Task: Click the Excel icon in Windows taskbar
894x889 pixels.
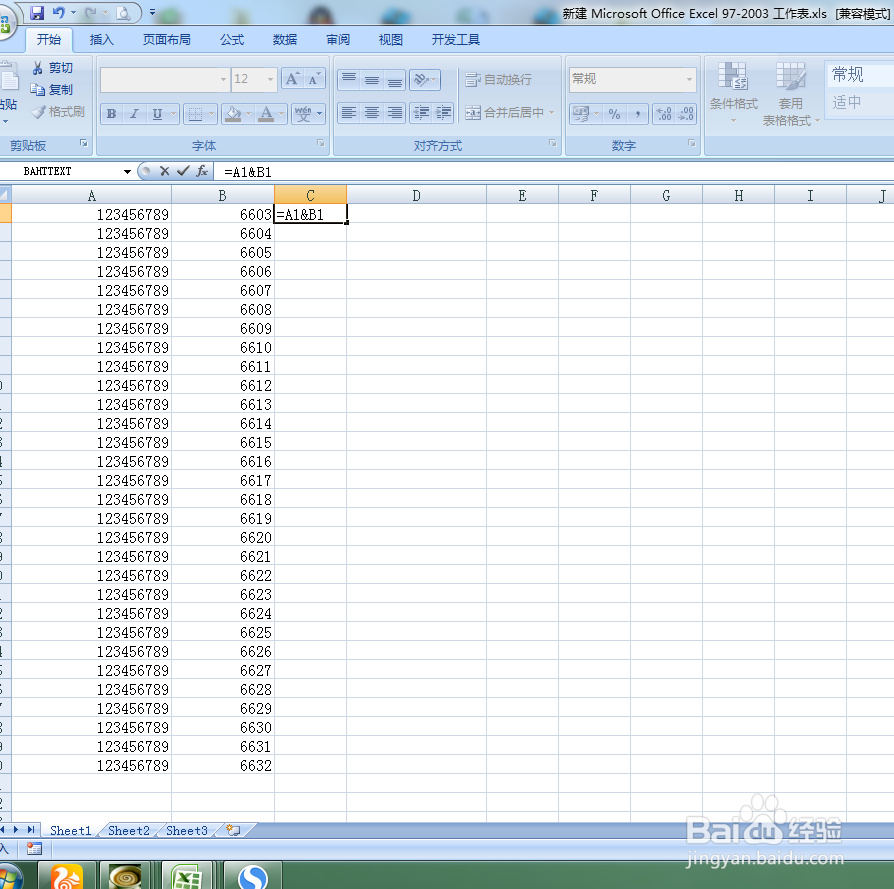Action: click(x=187, y=875)
